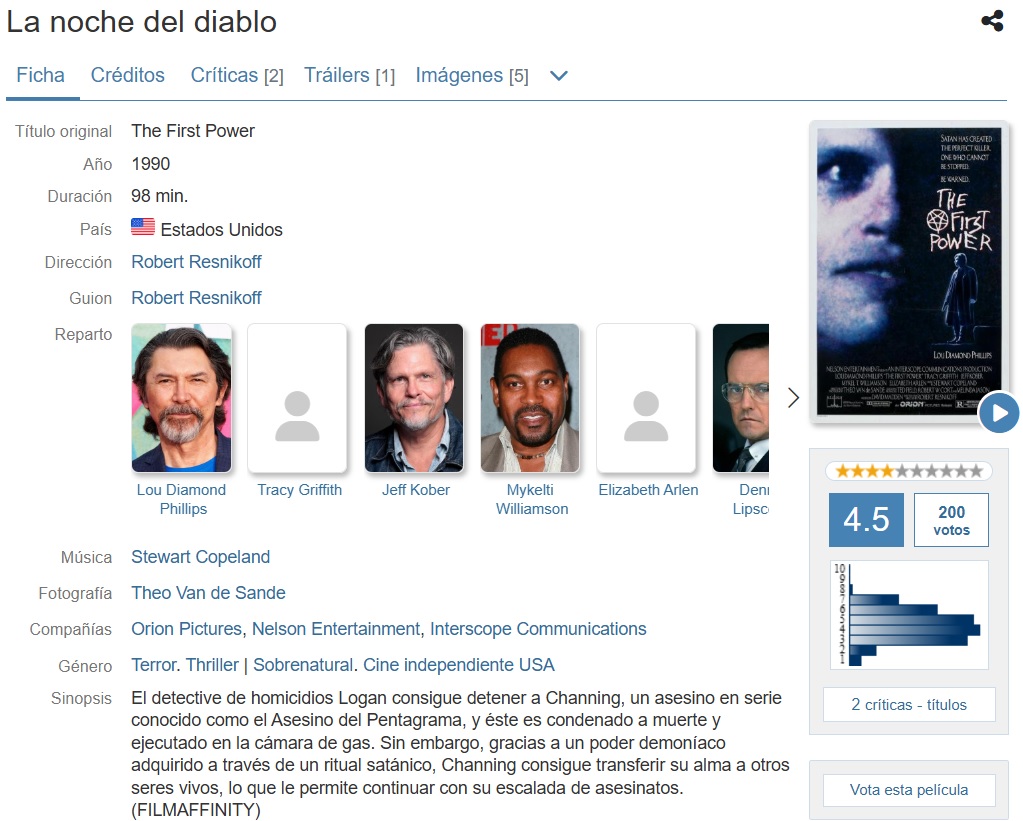The height and width of the screenshot is (821, 1023).
Task: Open Theo Van de Sande photography link
Action: pos(208,593)
